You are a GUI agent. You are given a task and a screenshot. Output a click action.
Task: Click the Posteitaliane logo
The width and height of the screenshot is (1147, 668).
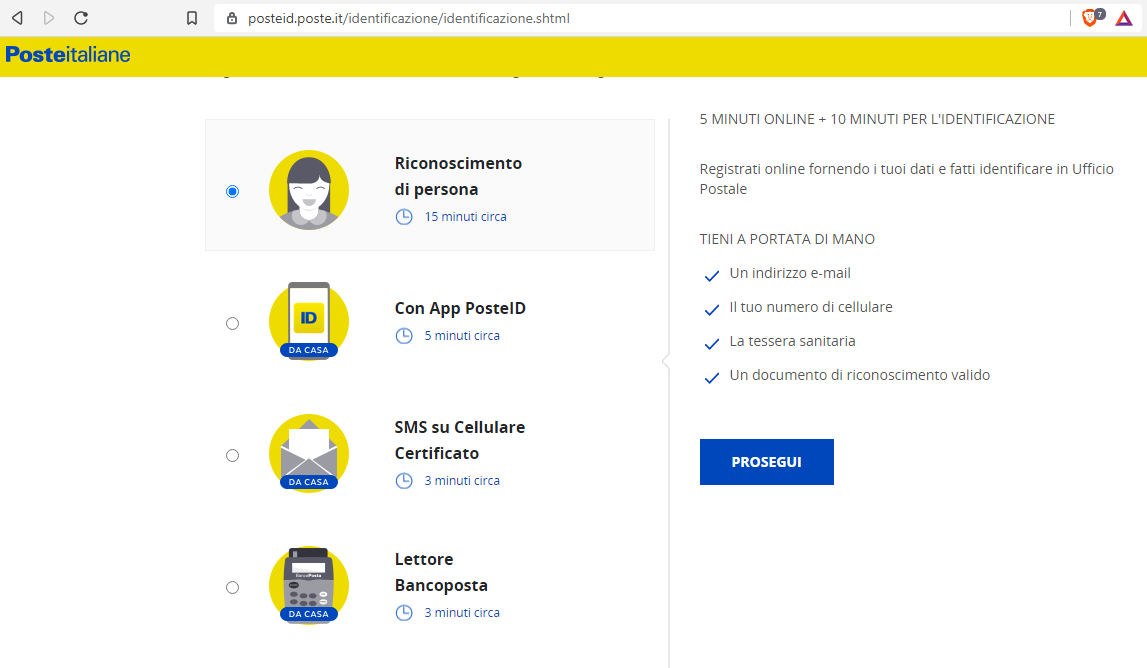[x=68, y=55]
